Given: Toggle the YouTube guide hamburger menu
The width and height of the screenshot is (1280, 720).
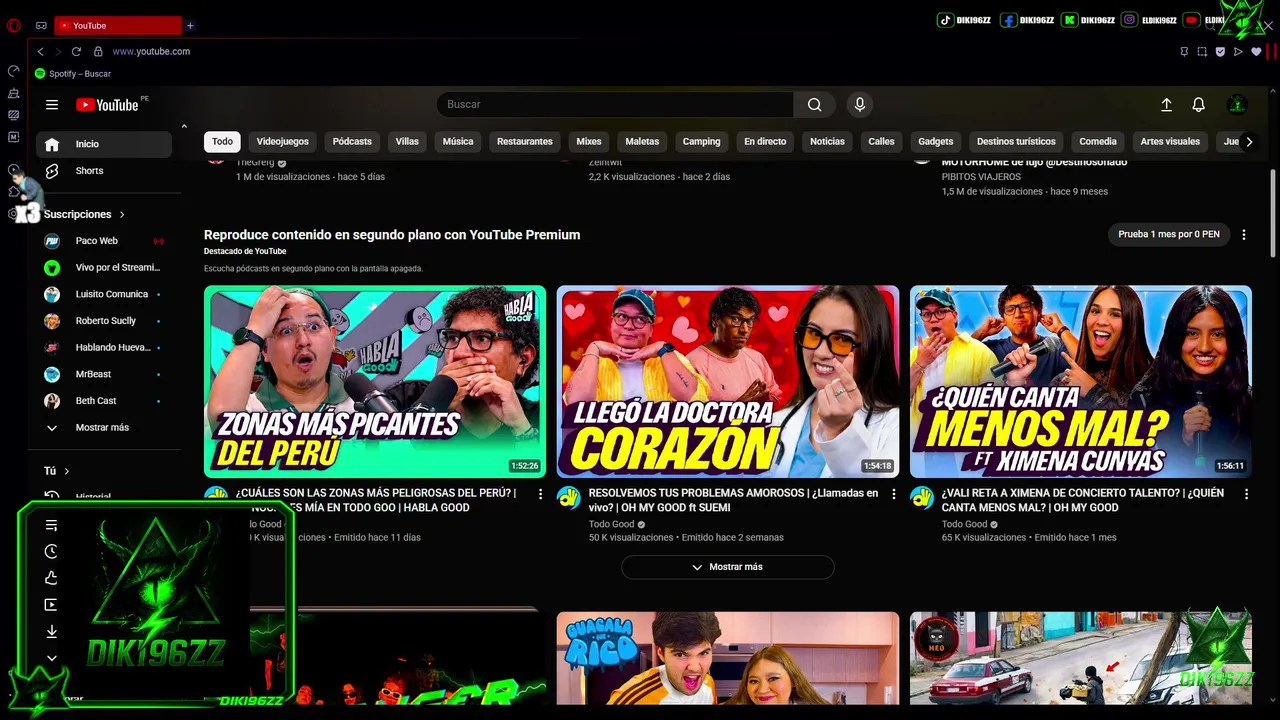Looking at the screenshot, I should click(52, 104).
